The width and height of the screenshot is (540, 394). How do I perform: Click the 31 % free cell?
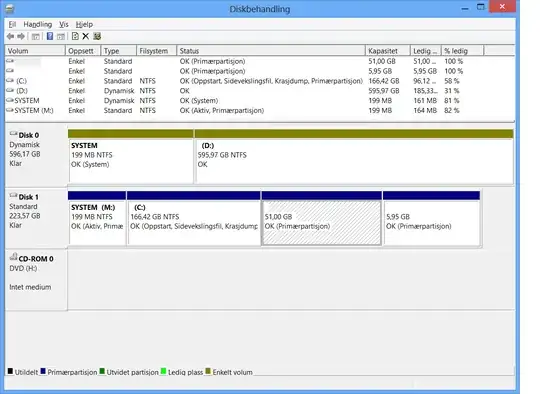point(452,91)
